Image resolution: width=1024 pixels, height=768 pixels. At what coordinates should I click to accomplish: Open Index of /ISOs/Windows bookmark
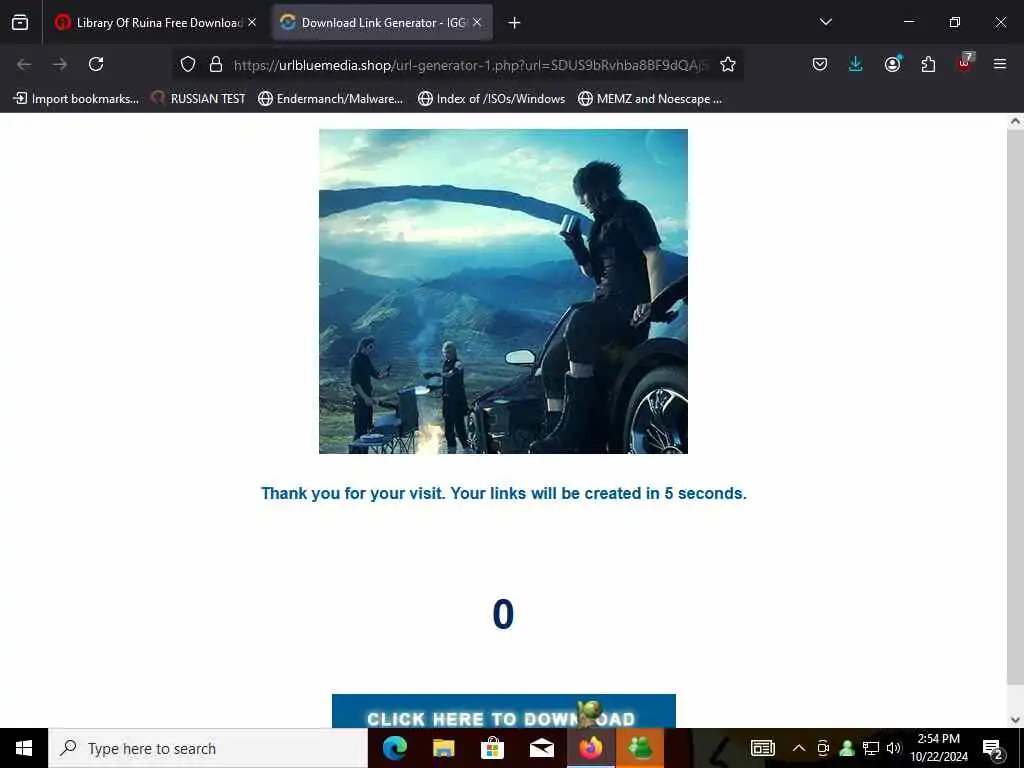pyautogui.click(x=491, y=99)
